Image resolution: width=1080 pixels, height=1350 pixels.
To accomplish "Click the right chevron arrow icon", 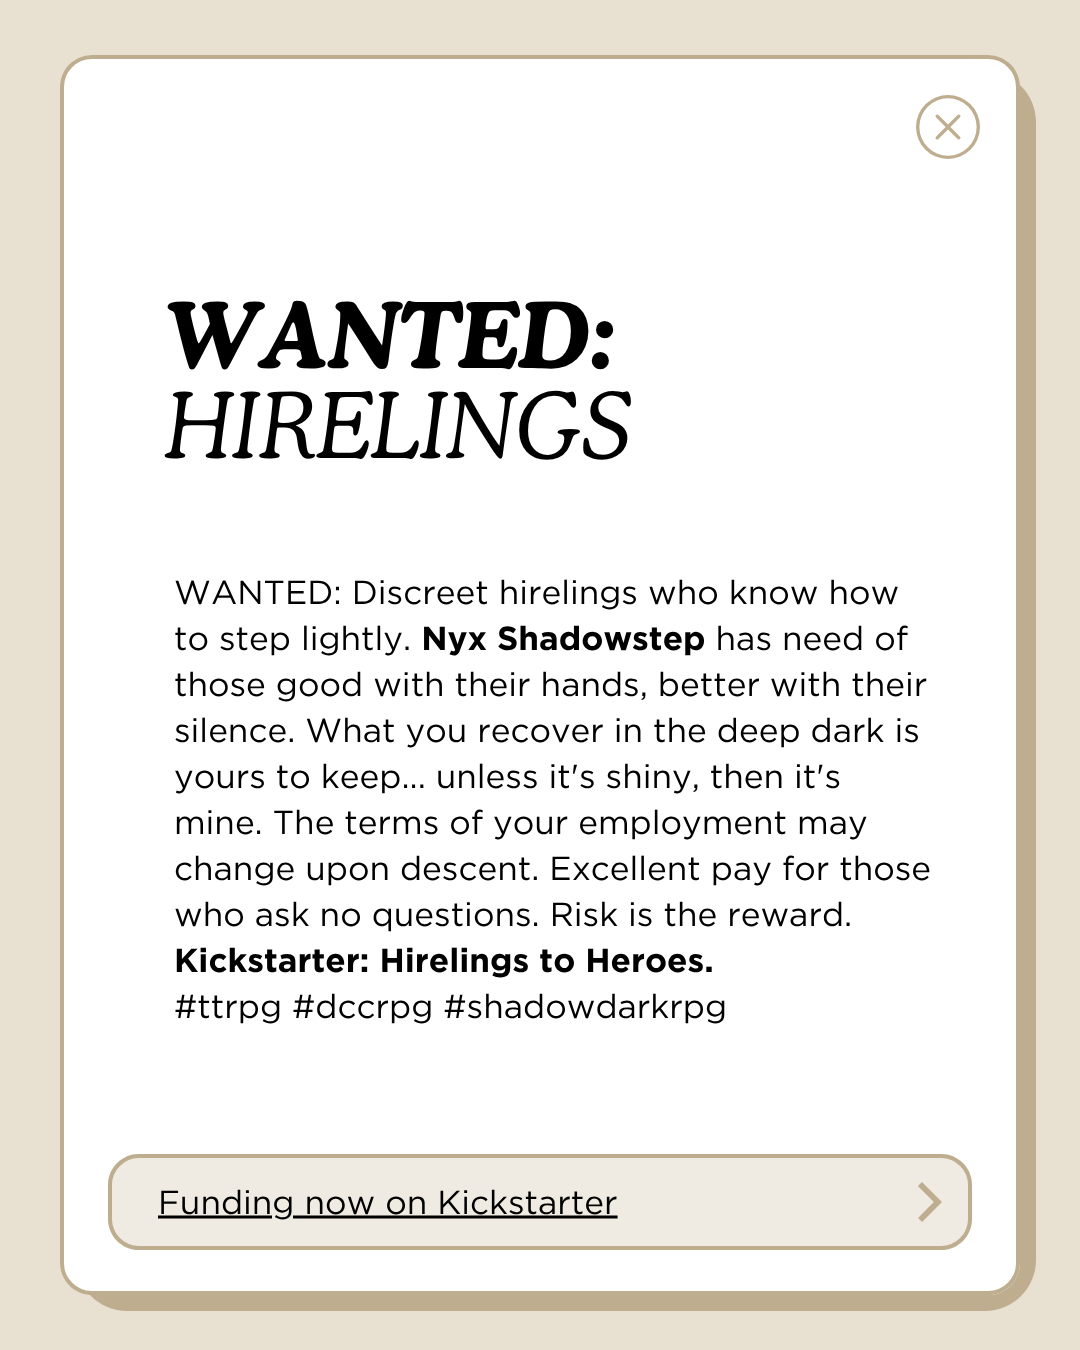I will (x=929, y=1202).
